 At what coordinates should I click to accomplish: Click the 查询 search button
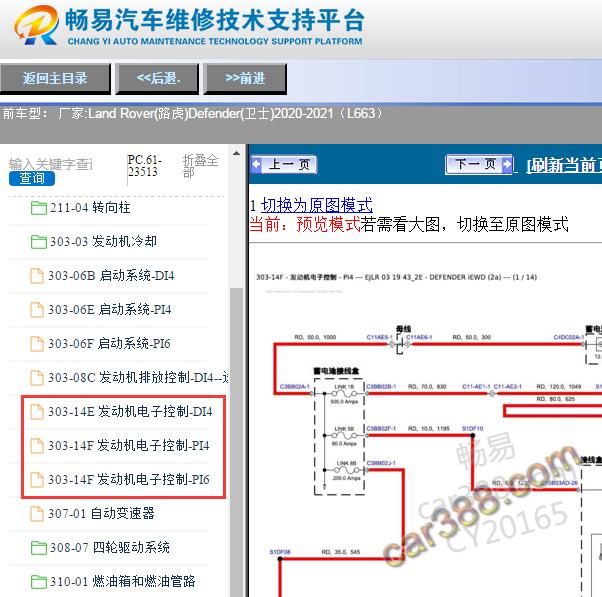point(32,179)
